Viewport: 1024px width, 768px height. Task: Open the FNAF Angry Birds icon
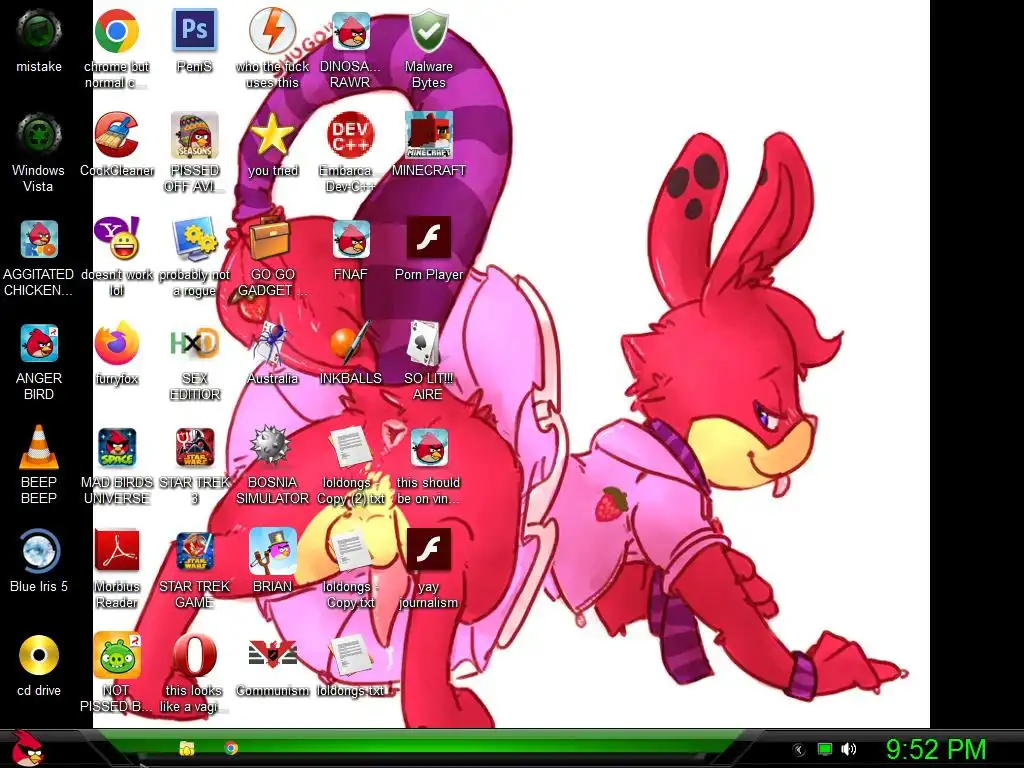[x=351, y=238]
